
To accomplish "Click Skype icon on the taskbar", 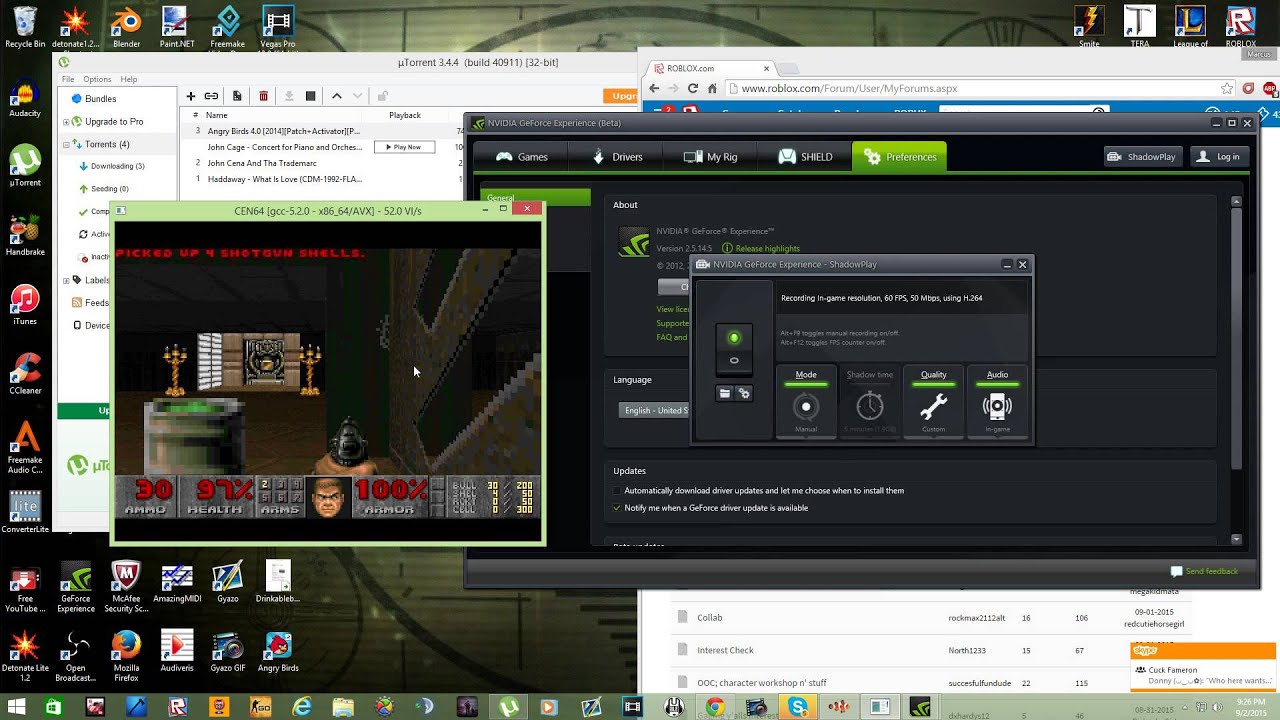I will point(798,707).
